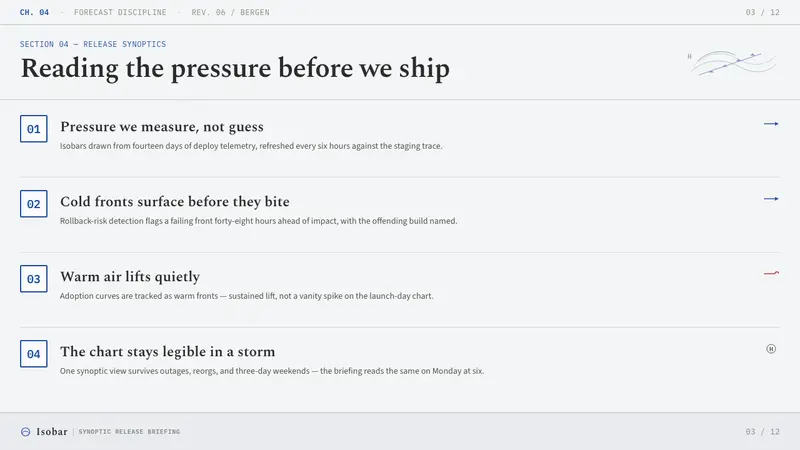Click the footer 03 / 12 page indicator
Viewport: 800px width, 450px height.
click(x=762, y=432)
